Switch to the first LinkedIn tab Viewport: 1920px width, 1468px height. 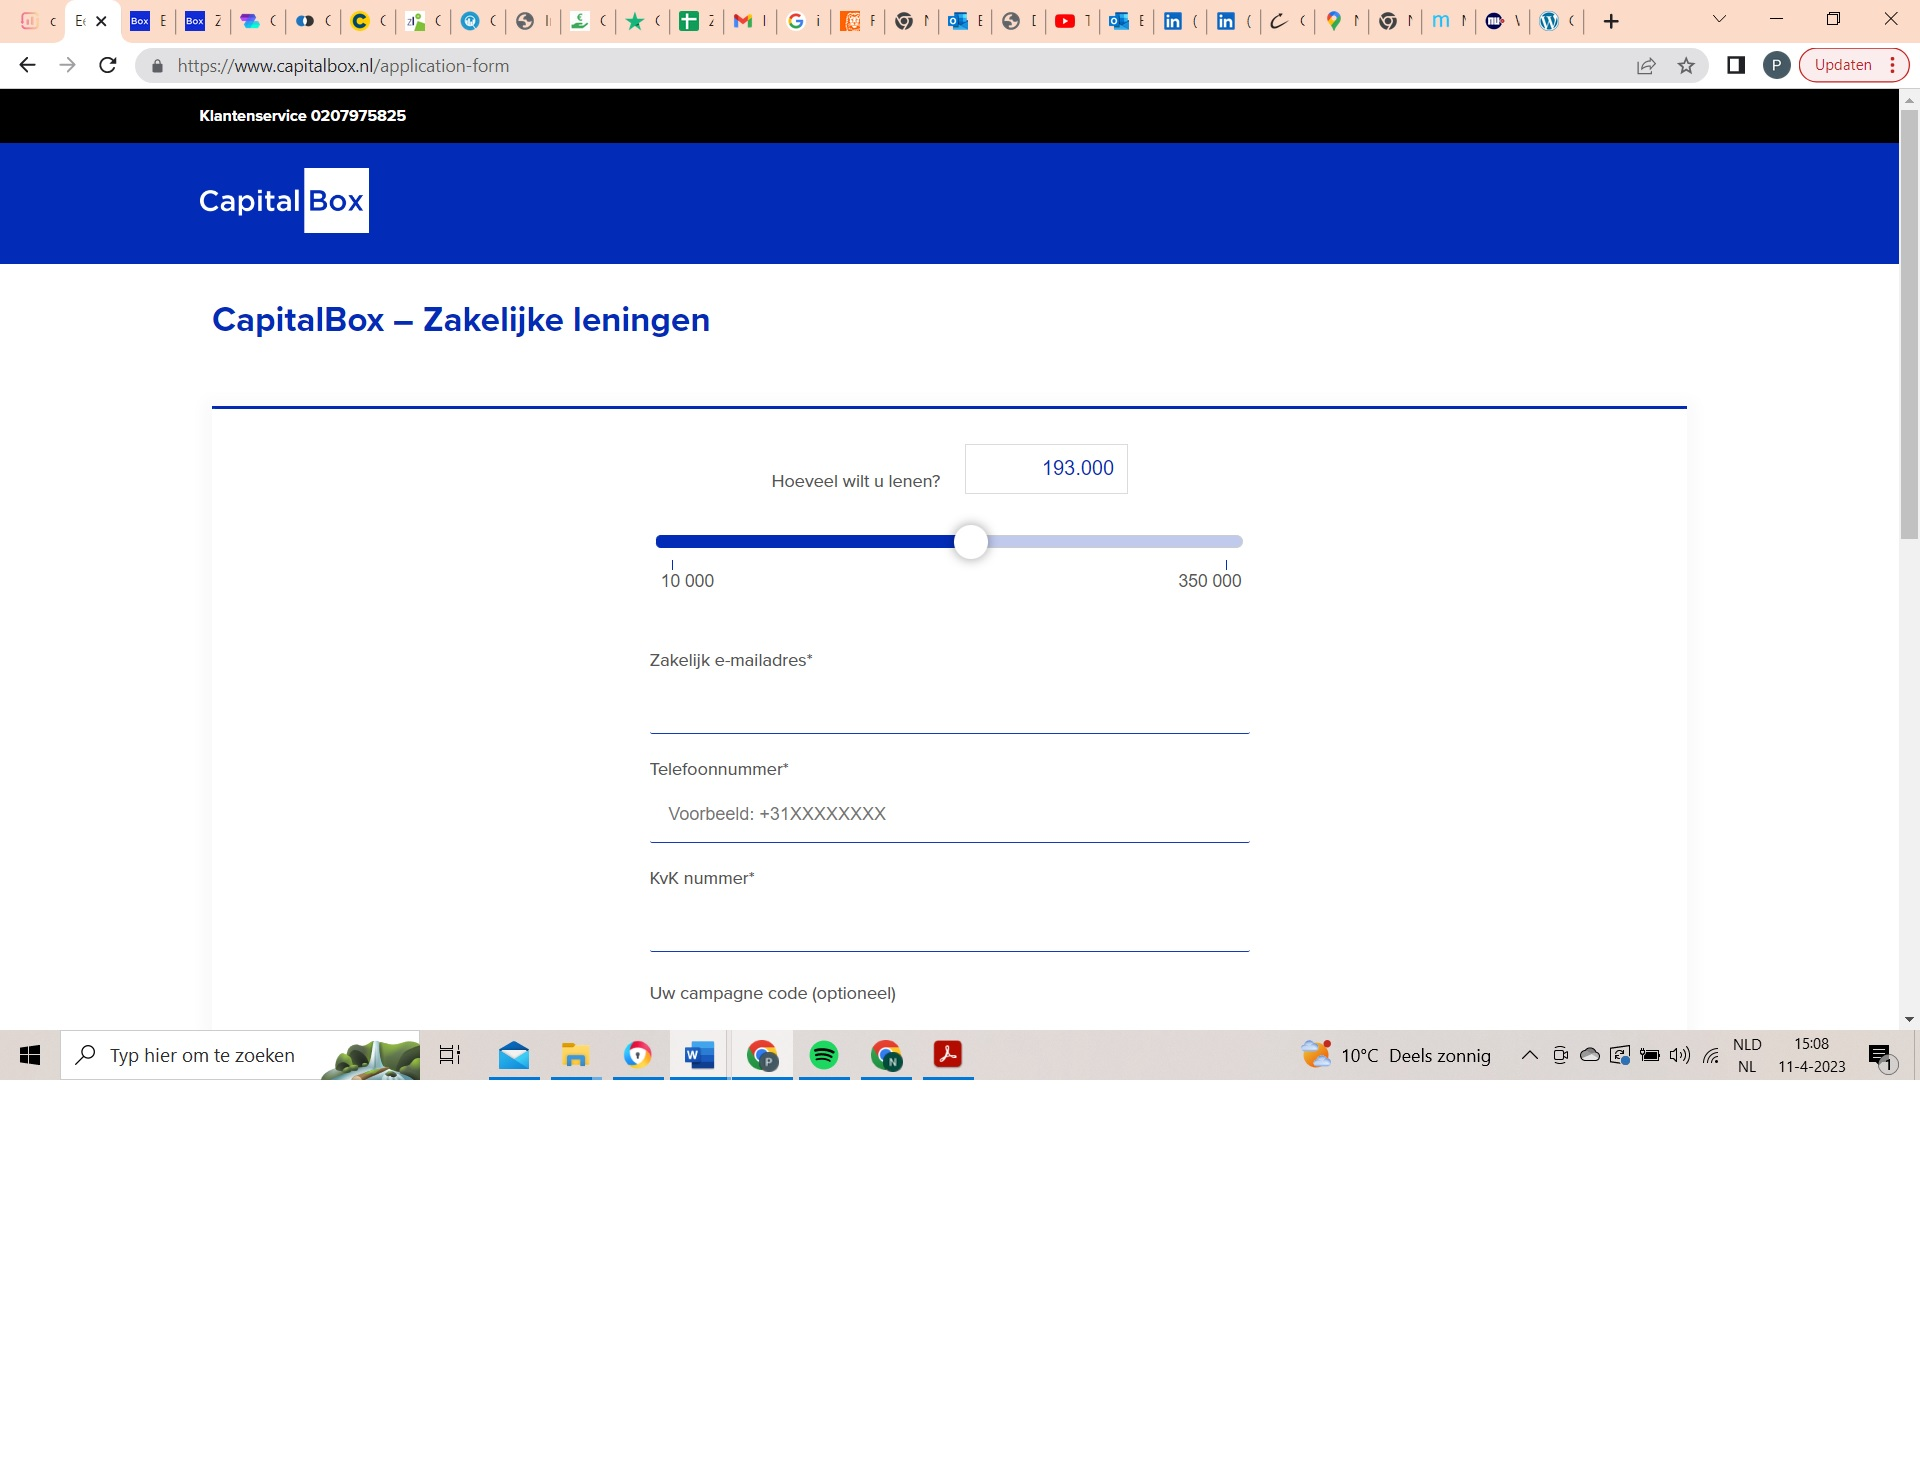(1180, 21)
